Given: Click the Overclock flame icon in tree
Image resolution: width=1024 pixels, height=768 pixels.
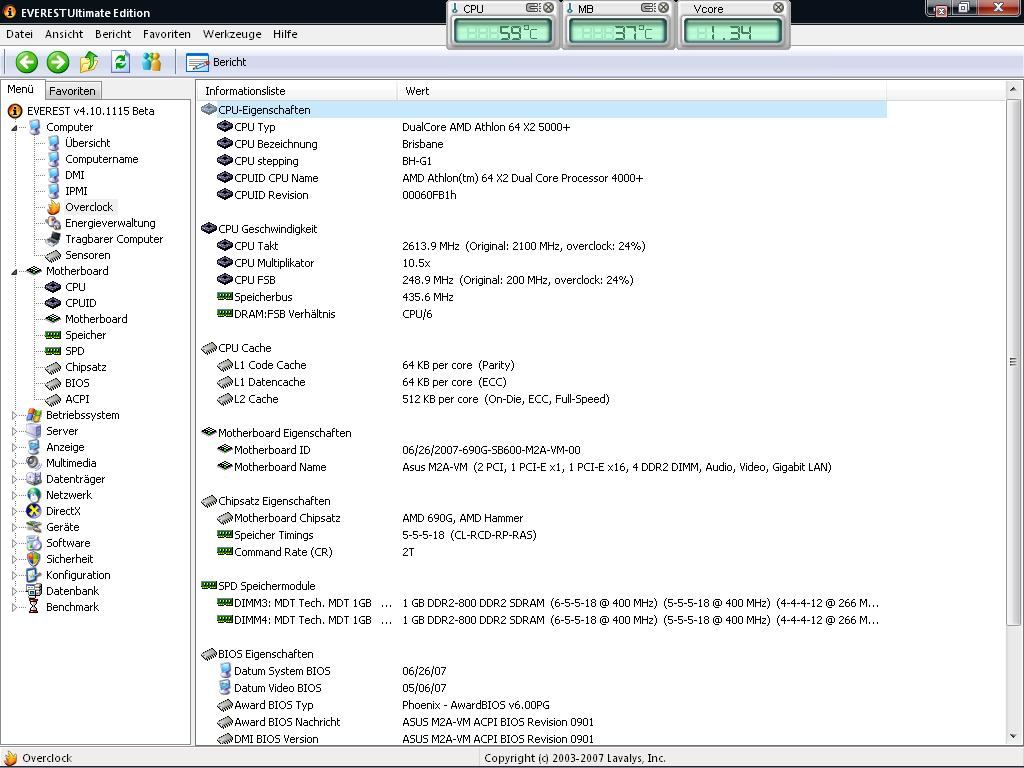Looking at the screenshot, I should click(54, 207).
